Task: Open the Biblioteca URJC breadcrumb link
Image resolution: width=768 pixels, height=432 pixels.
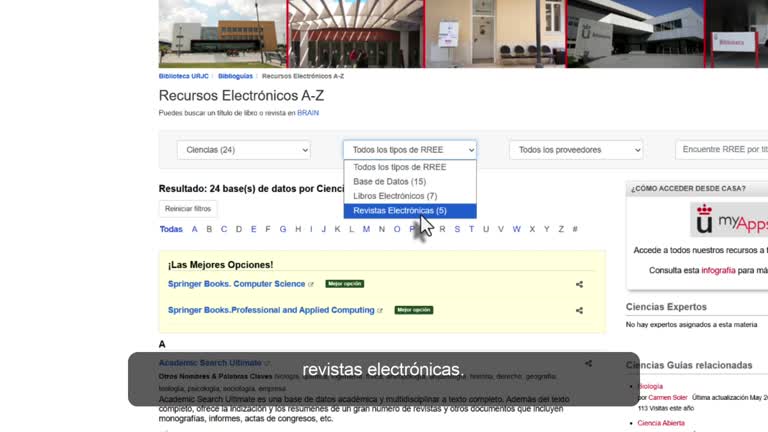Action: click(184, 76)
